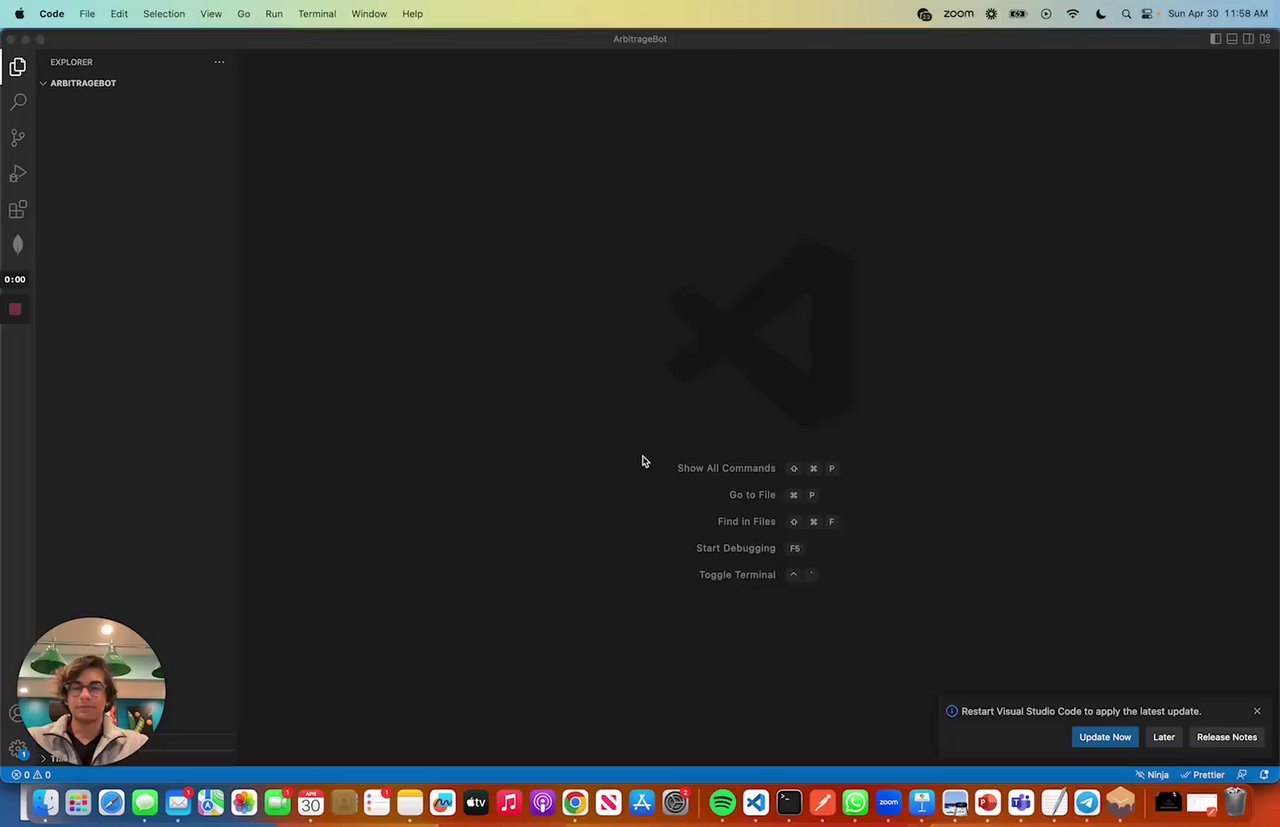Dismiss the update notification
This screenshot has width=1280, height=827.
[1257, 711]
